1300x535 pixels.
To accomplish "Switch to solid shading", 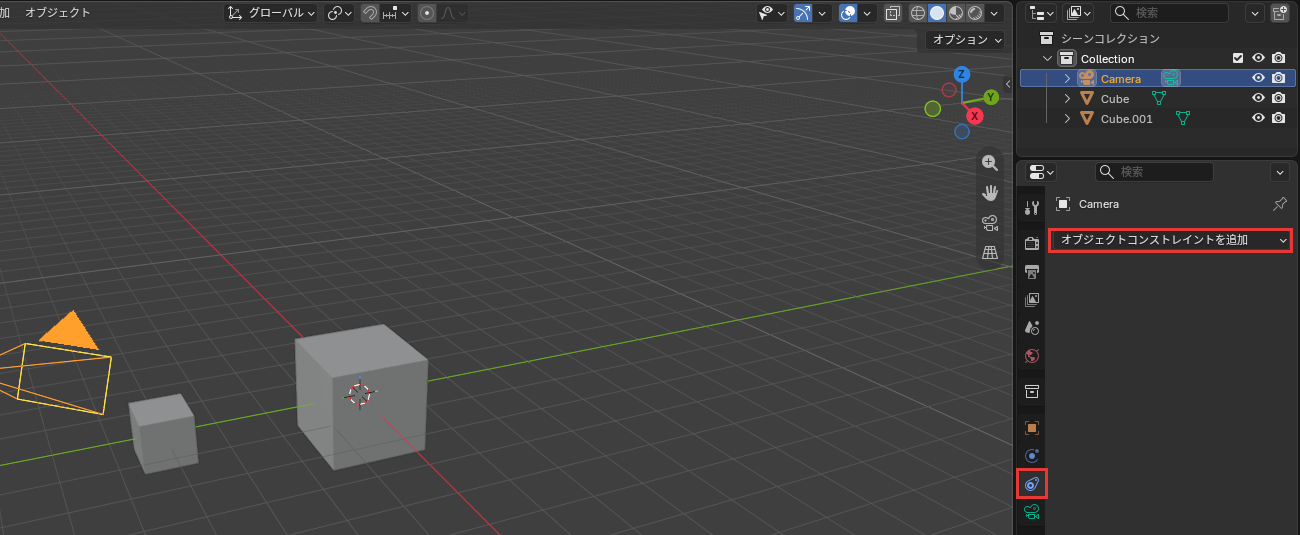I will pos(937,13).
